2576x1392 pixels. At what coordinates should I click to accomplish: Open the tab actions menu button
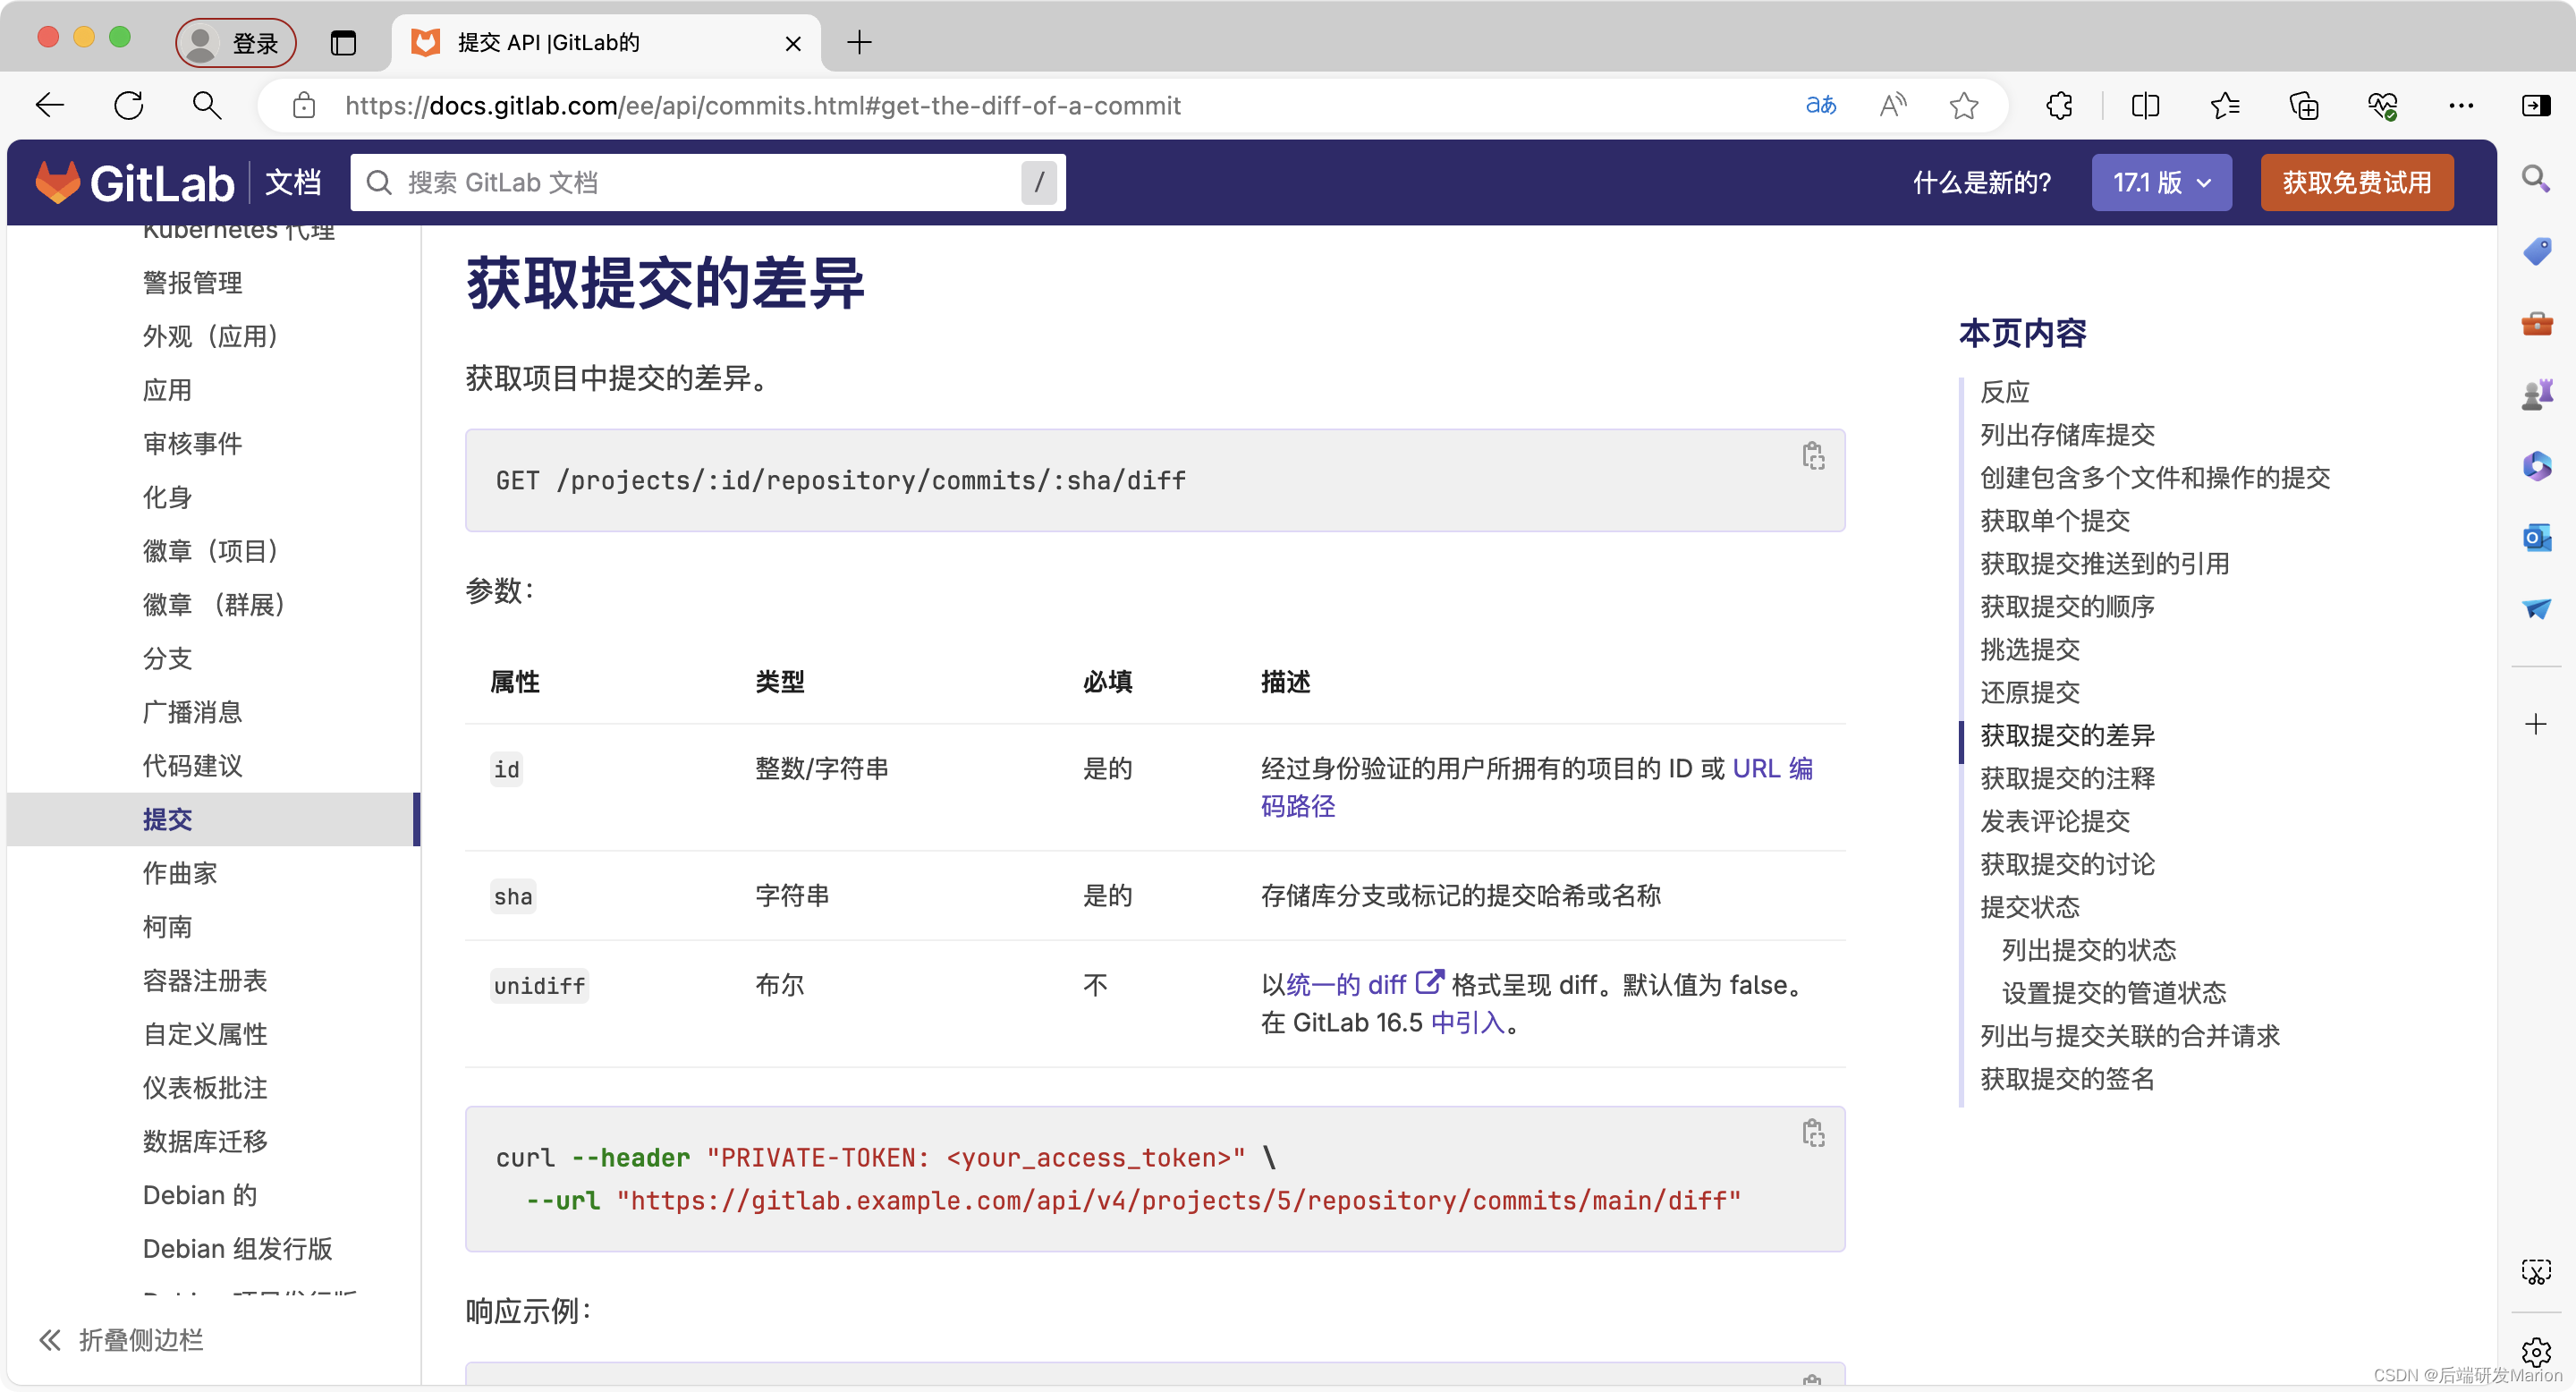(343, 43)
